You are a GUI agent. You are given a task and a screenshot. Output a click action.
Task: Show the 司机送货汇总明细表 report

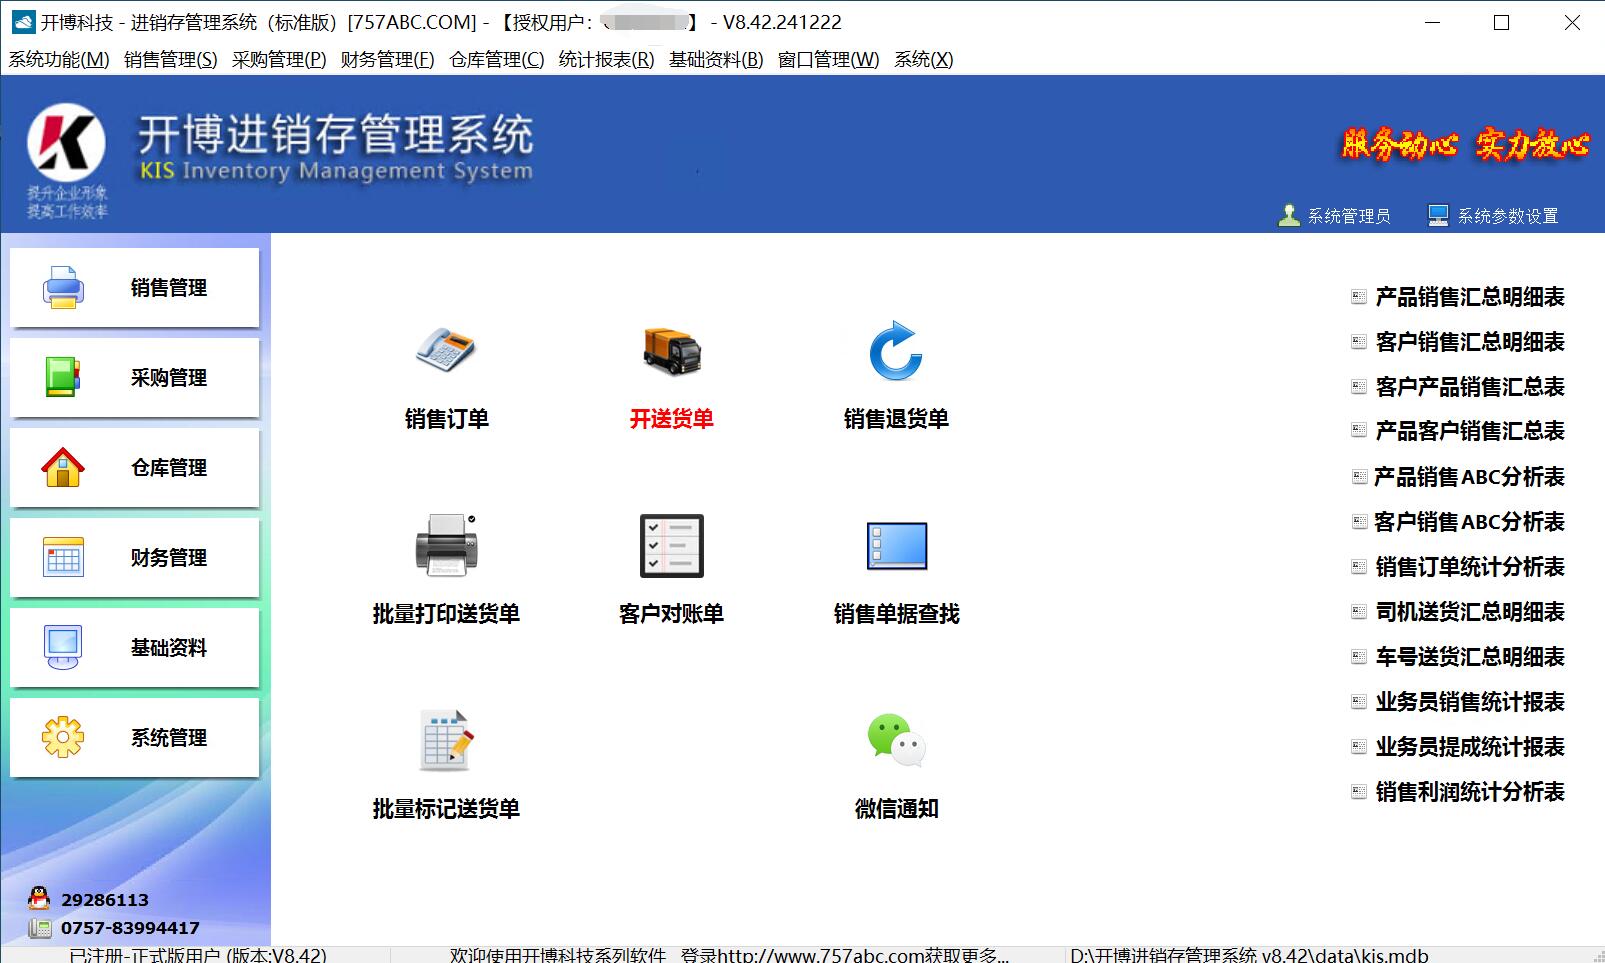pyautogui.click(x=1470, y=612)
